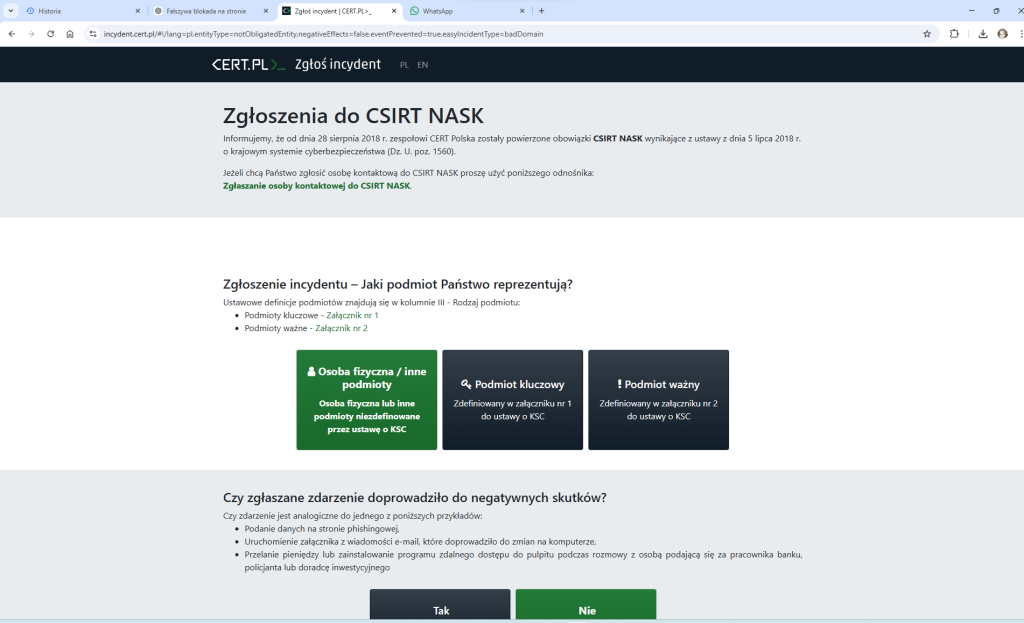Select the Podmiot kluczowy tile

513,400
